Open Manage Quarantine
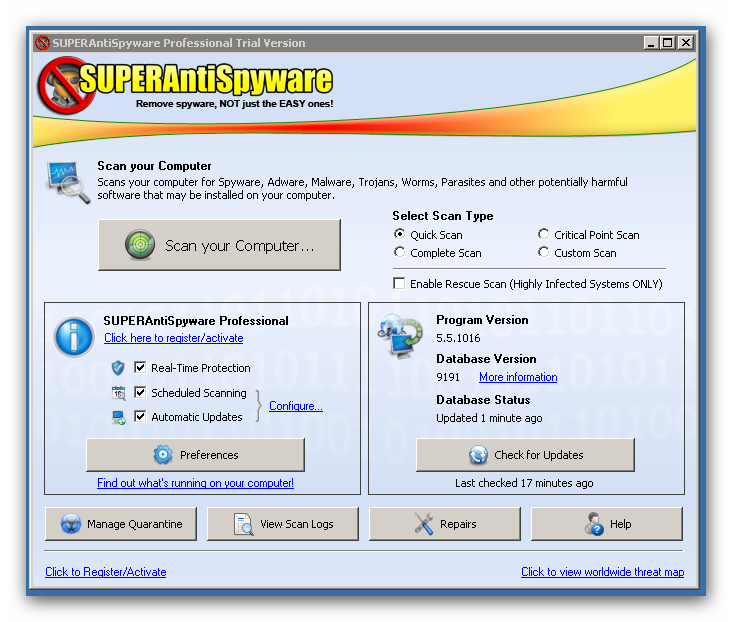 pyautogui.click(x=121, y=524)
